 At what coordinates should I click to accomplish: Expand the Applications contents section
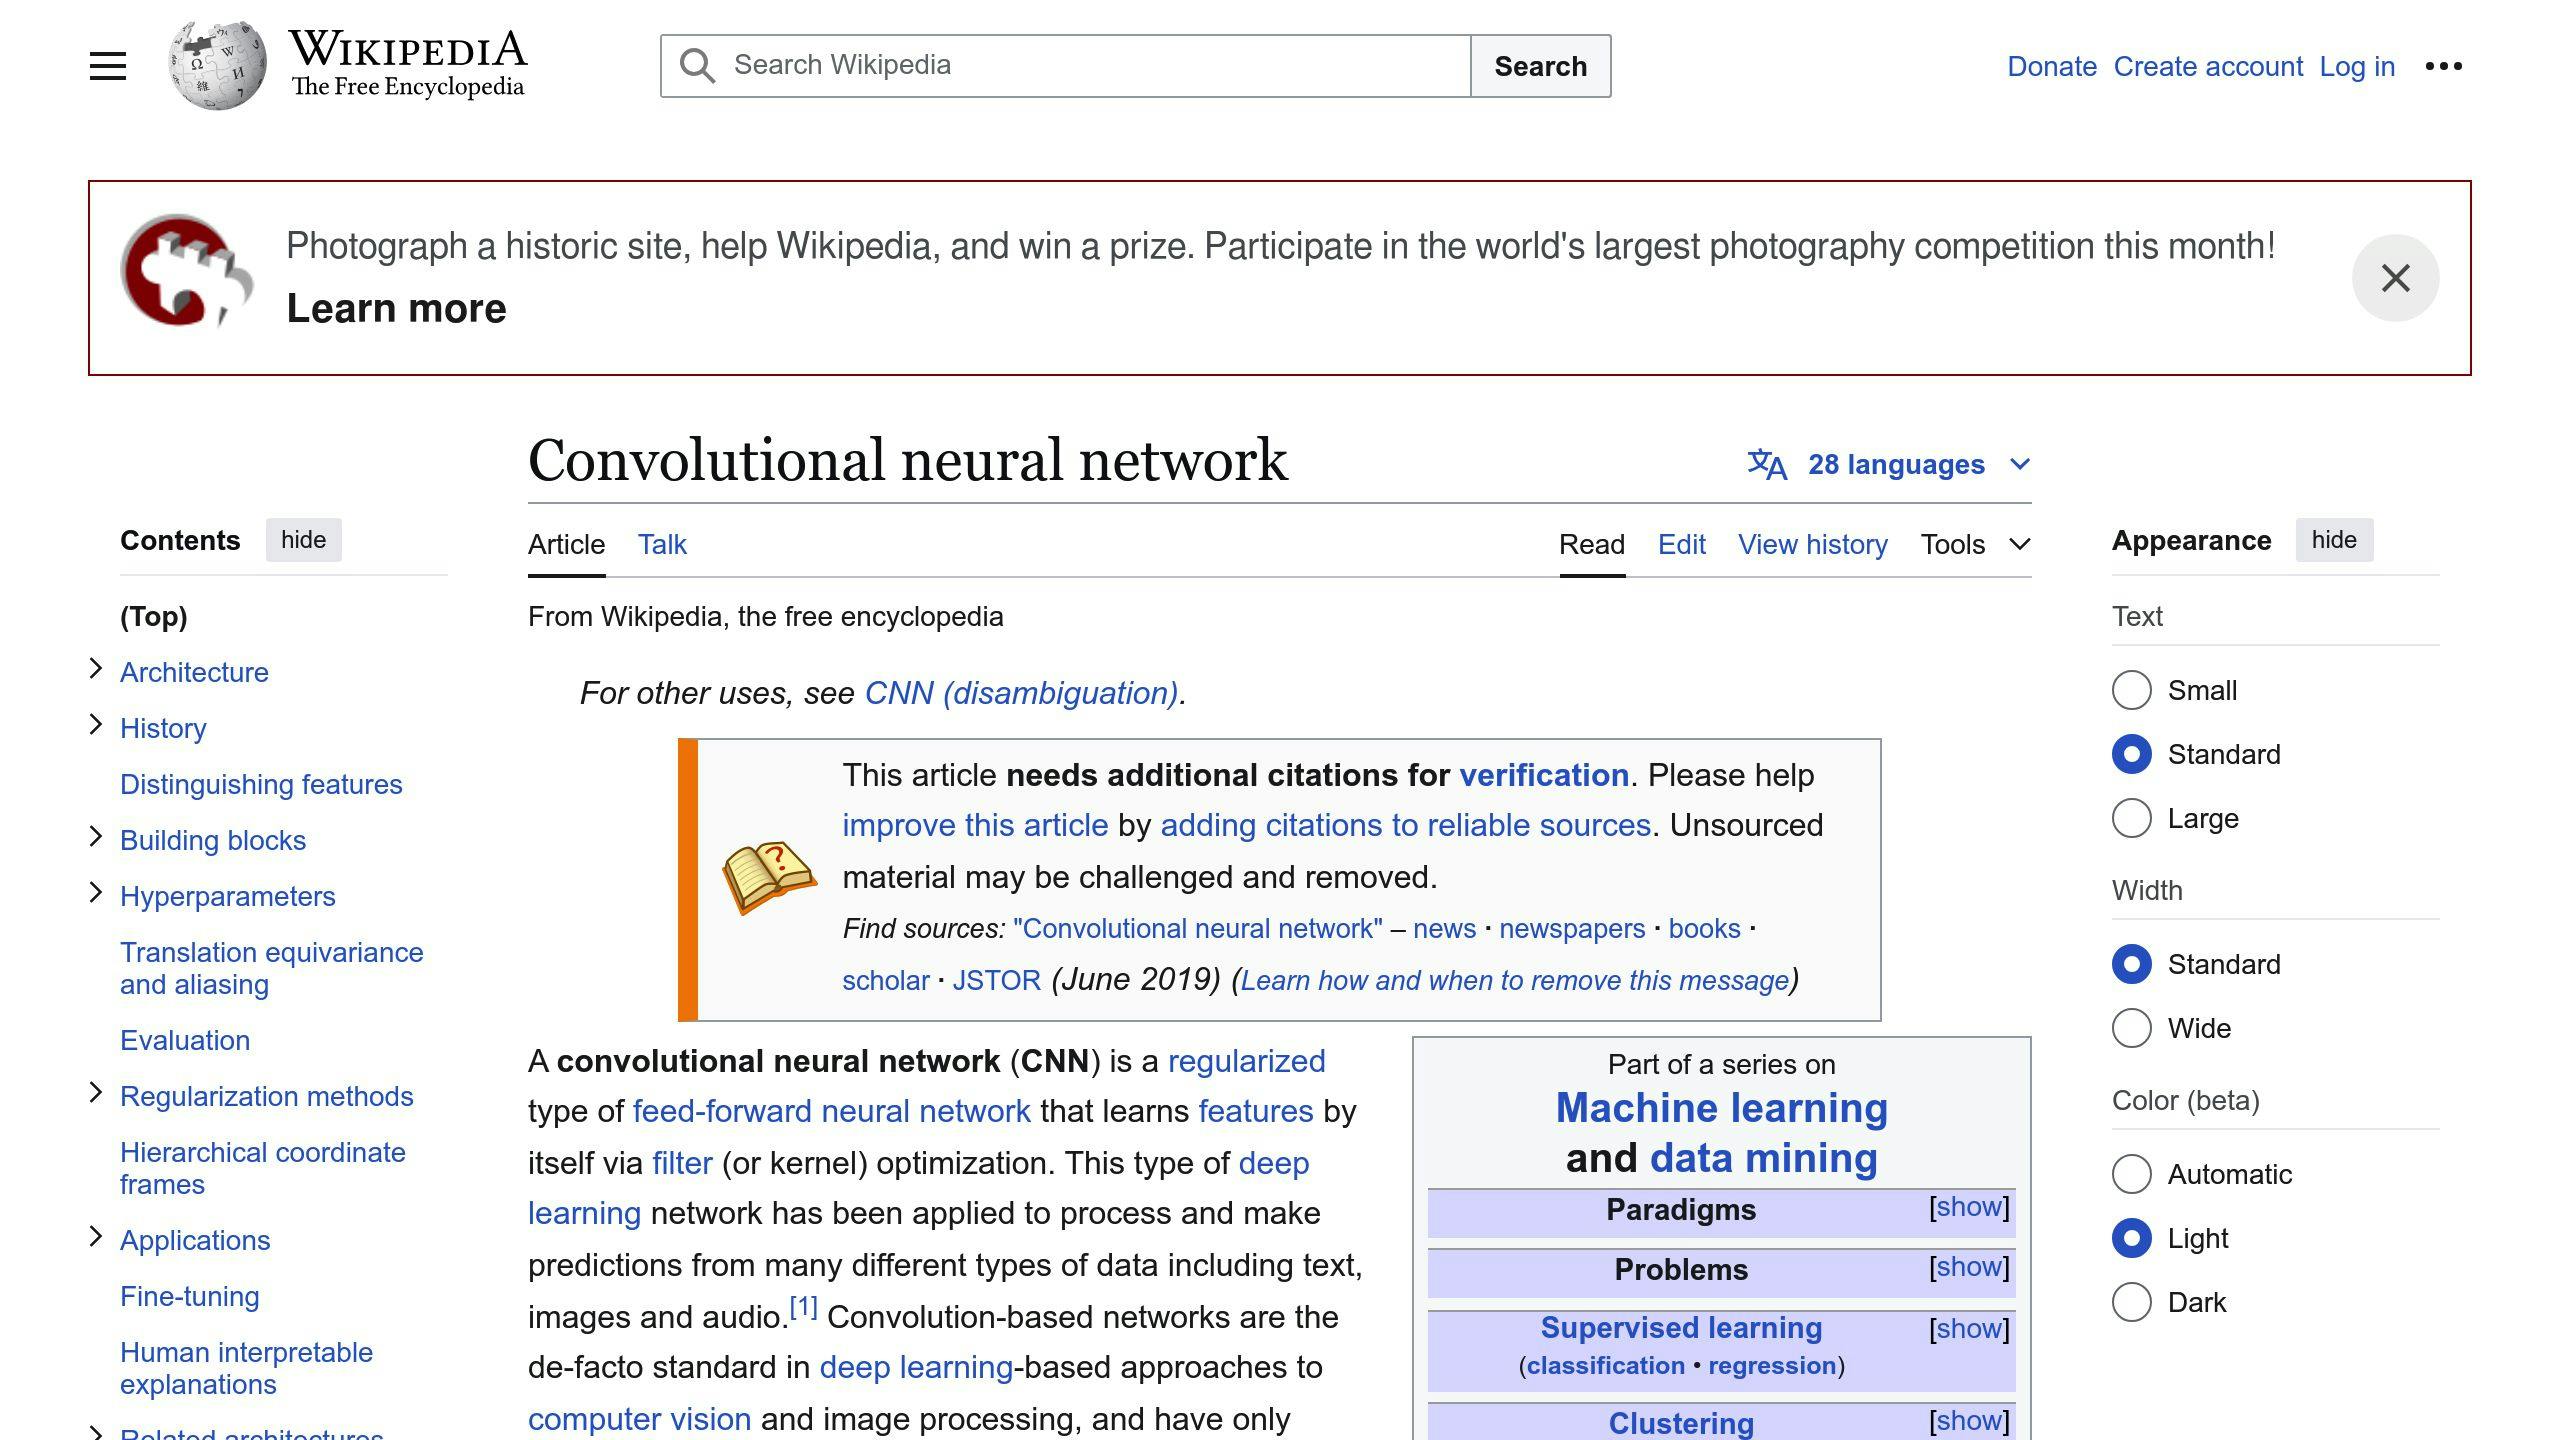pos(96,1236)
